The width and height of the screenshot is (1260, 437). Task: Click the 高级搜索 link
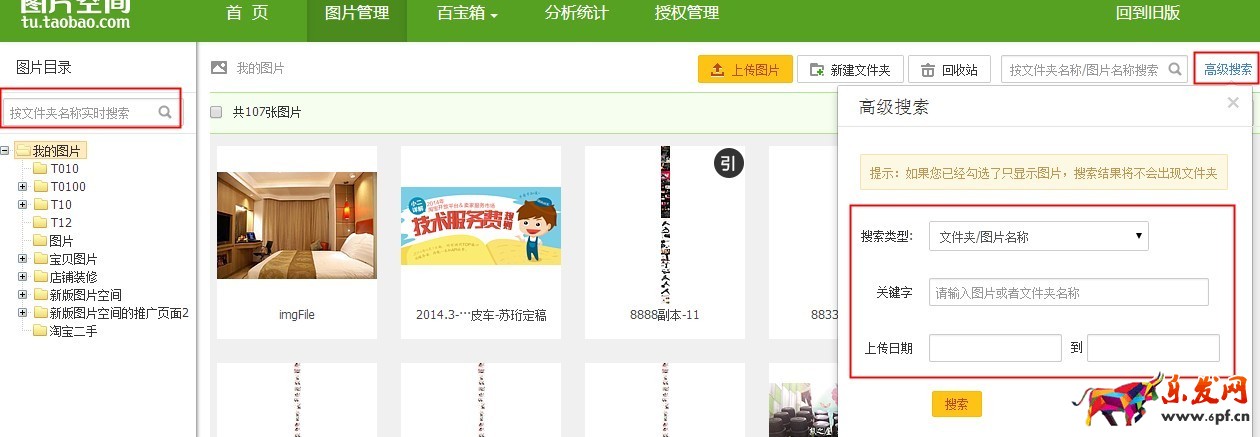[x=1227, y=70]
